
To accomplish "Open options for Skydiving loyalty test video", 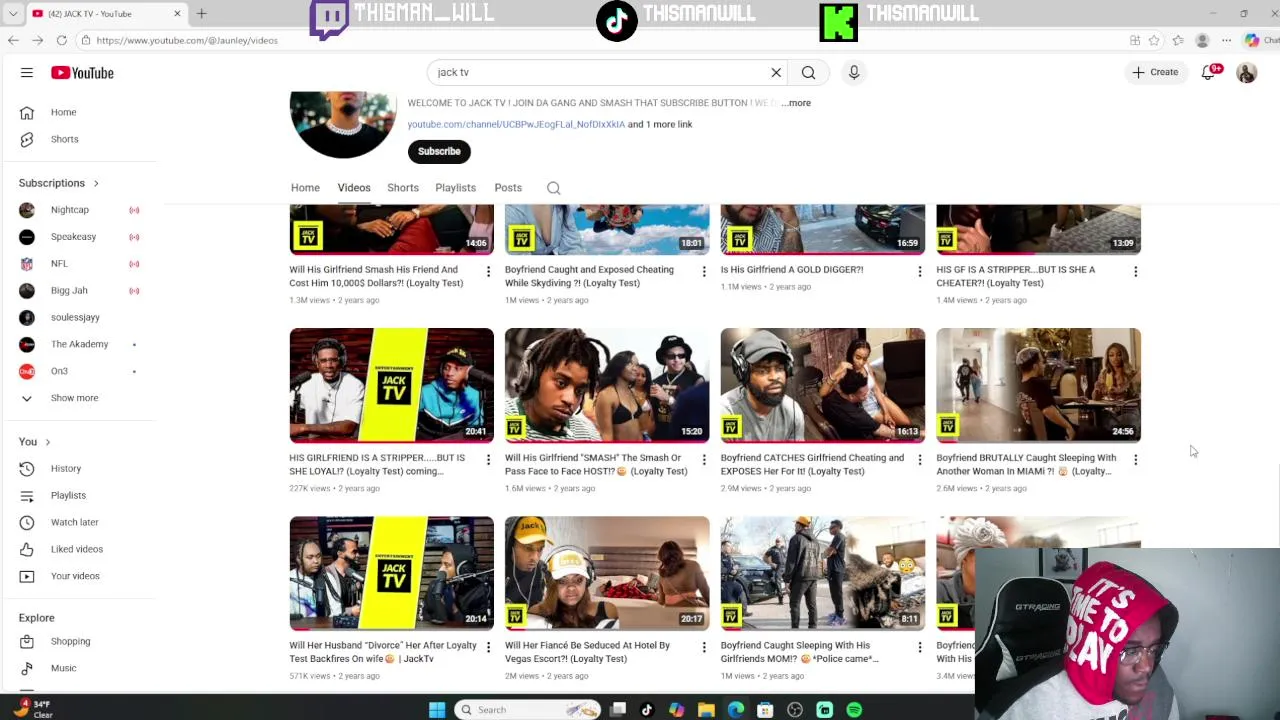I will [704, 271].
